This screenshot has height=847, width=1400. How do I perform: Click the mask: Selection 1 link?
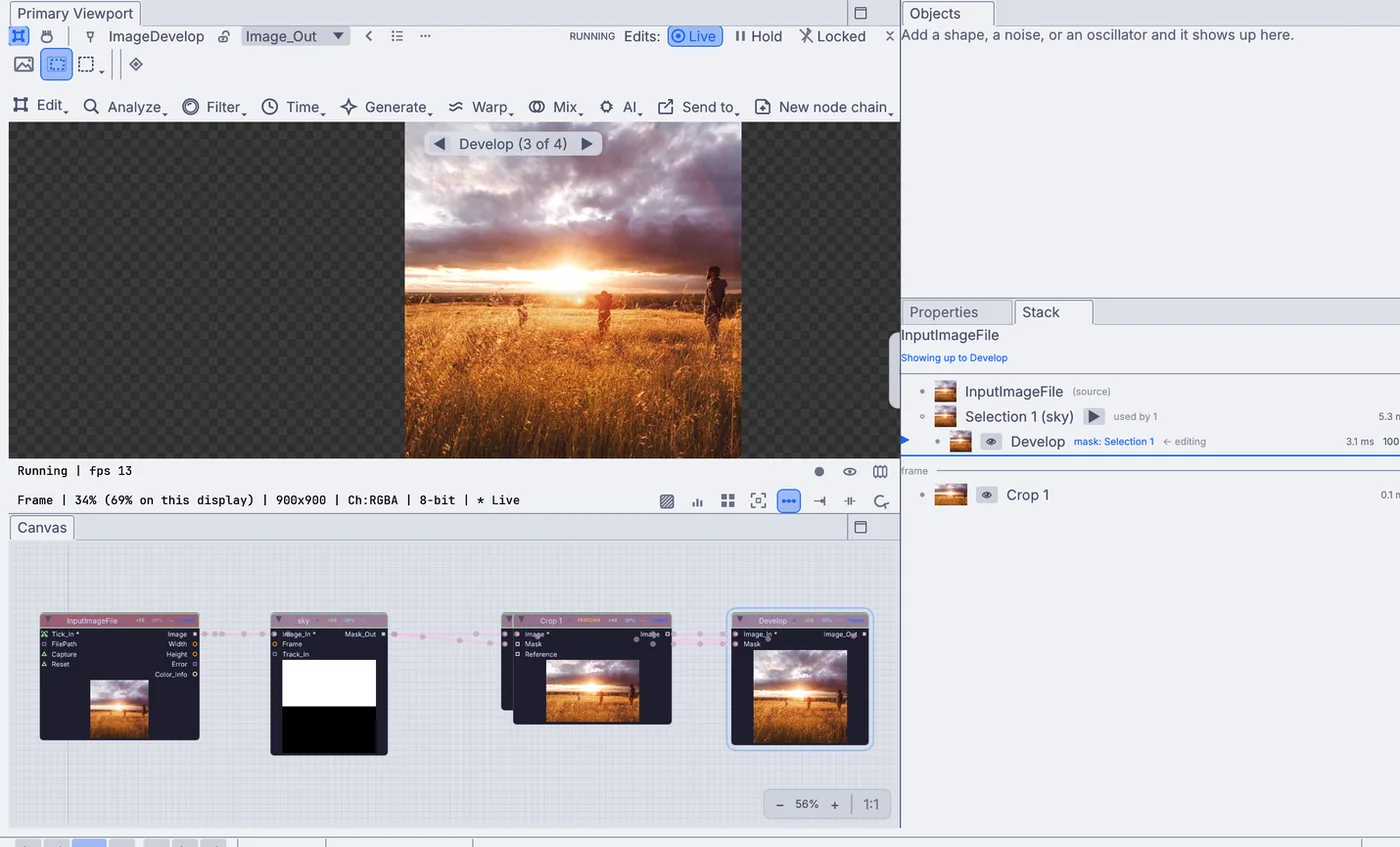[x=1113, y=441]
